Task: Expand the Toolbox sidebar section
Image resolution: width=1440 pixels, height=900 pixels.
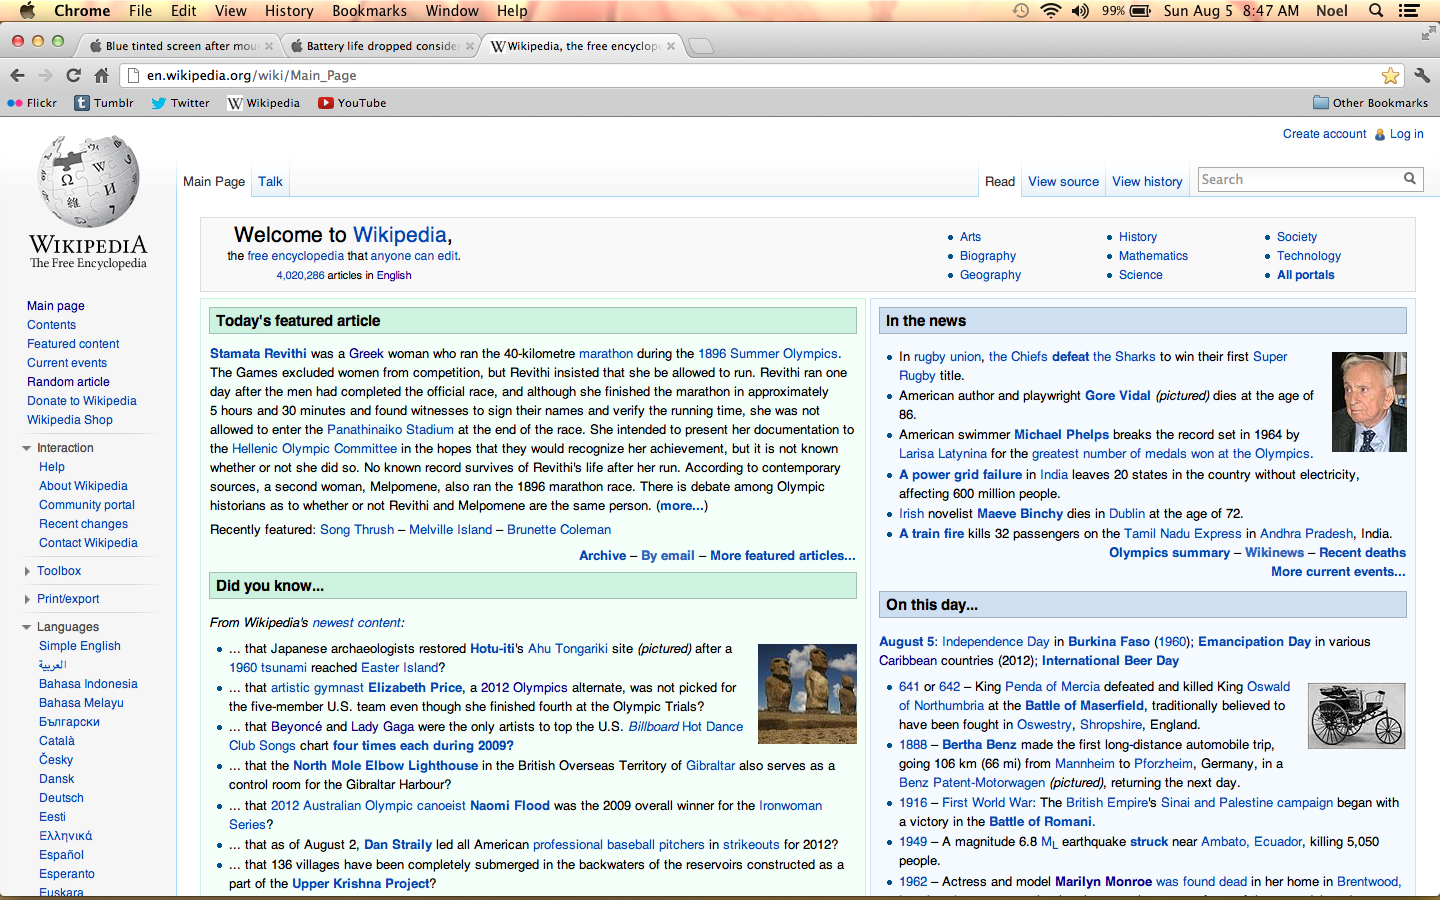Action: 27,571
